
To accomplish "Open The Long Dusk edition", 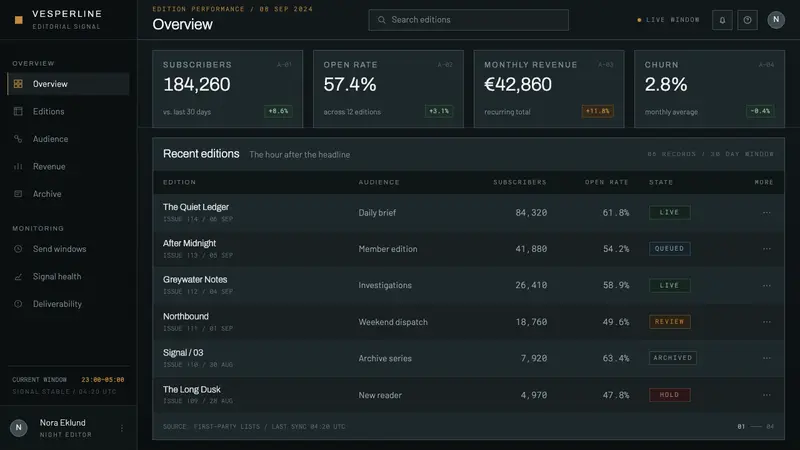I will [192, 389].
